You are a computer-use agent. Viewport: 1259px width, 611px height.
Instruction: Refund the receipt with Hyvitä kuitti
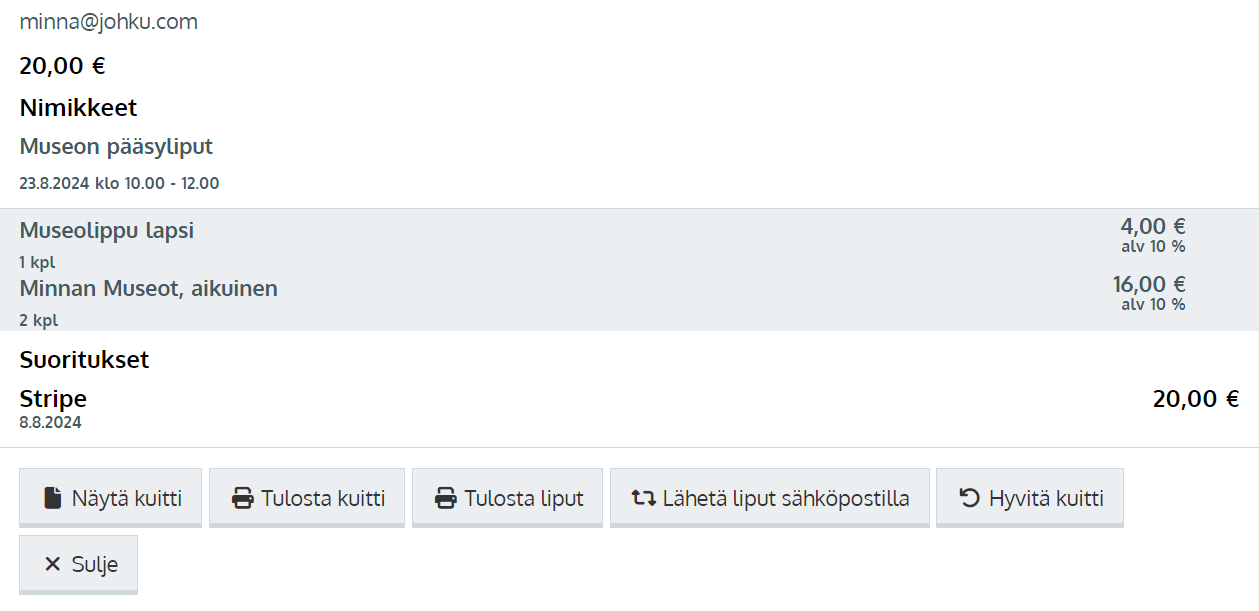pyautogui.click(x=1030, y=497)
